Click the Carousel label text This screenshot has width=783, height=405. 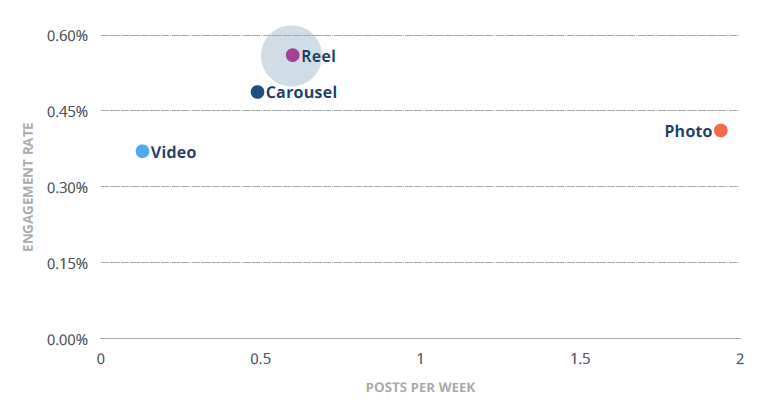(x=302, y=92)
